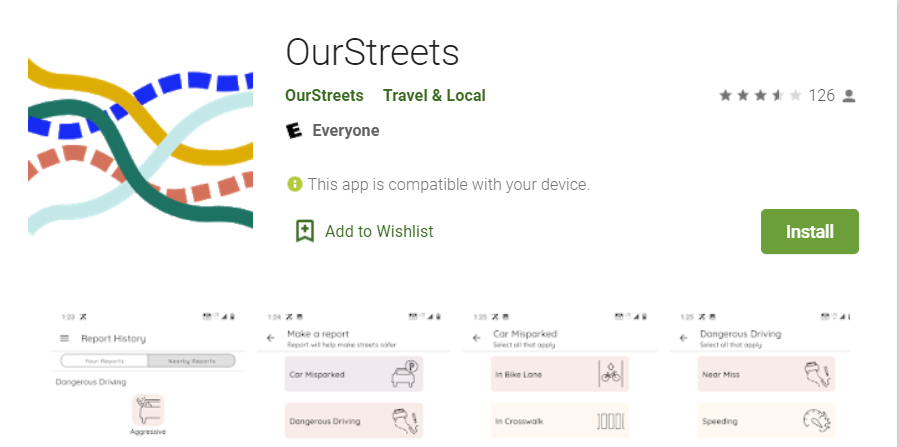Viewport: 899px width, 447px height.
Task: Click the speedometer Speeding icon
Action: [x=818, y=421]
